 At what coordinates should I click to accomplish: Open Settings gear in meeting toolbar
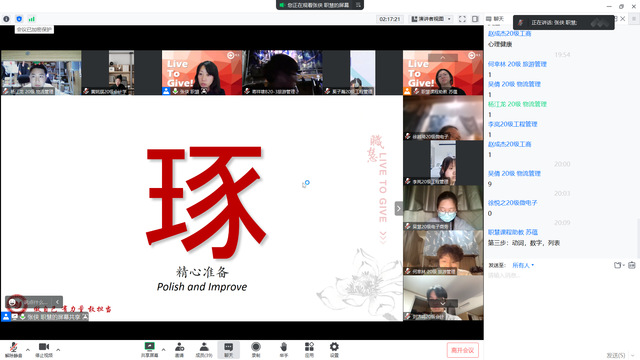(x=334, y=349)
